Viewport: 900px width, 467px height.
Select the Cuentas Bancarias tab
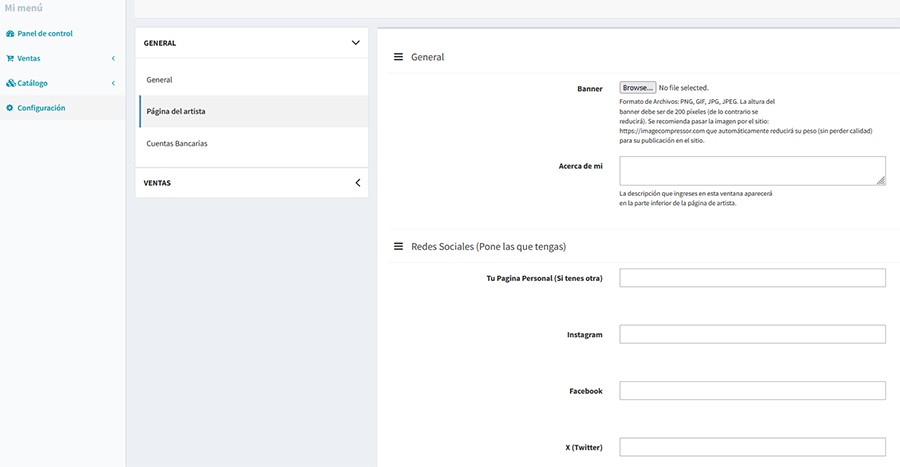point(253,143)
